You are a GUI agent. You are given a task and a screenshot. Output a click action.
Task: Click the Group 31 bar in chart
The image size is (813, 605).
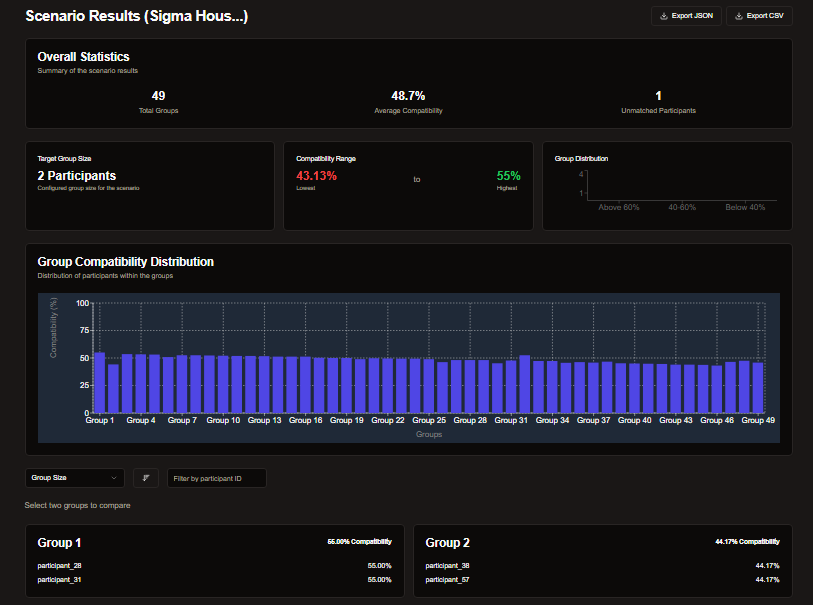point(525,383)
